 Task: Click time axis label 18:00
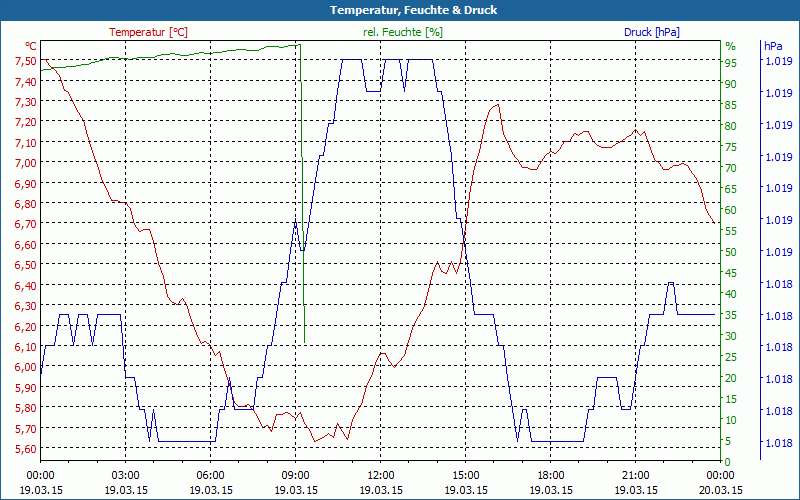point(551,476)
